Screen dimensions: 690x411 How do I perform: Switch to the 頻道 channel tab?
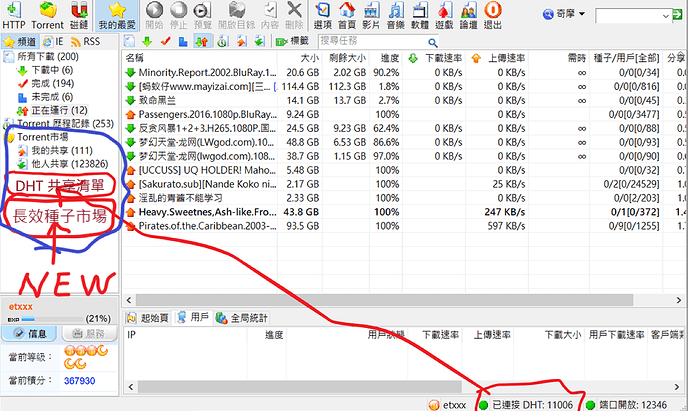coord(20,42)
